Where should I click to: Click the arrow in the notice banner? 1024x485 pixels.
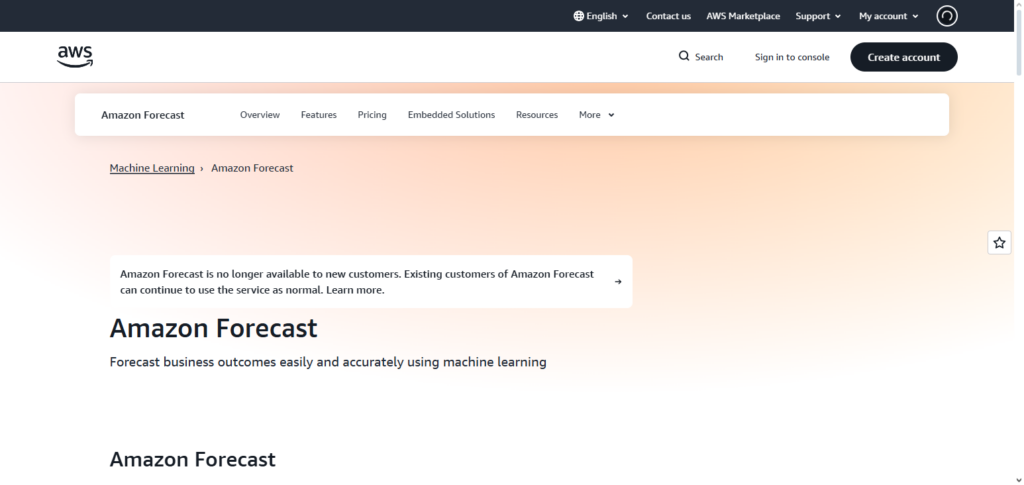pyautogui.click(x=618, y=282)
